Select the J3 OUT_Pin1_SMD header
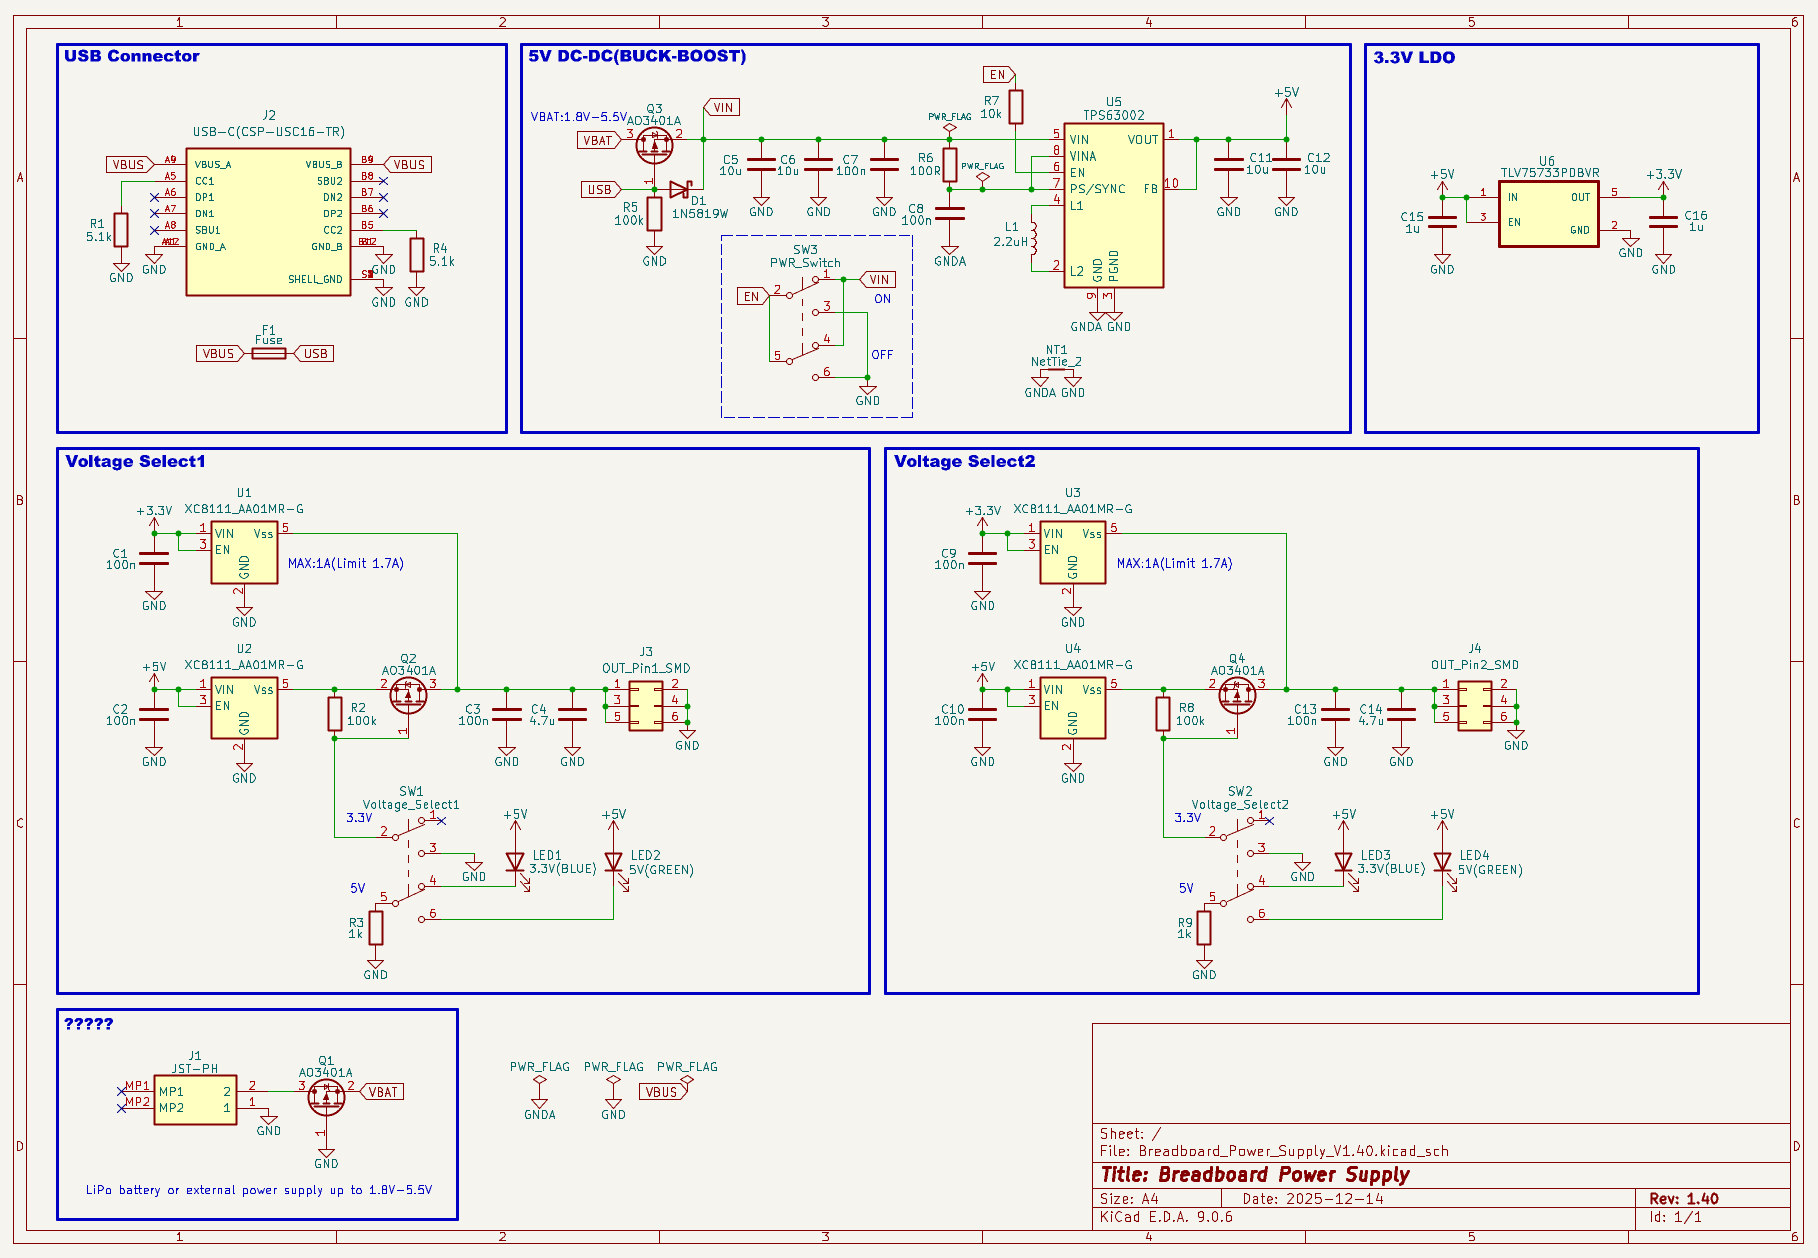Viewport: 1818px width, 1258px height. [645, 706]
